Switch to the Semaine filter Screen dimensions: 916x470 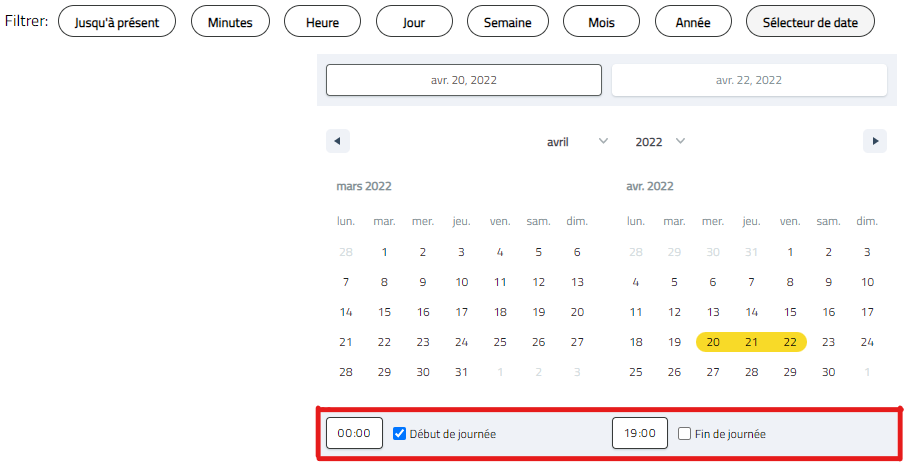[x=508, y=21]
